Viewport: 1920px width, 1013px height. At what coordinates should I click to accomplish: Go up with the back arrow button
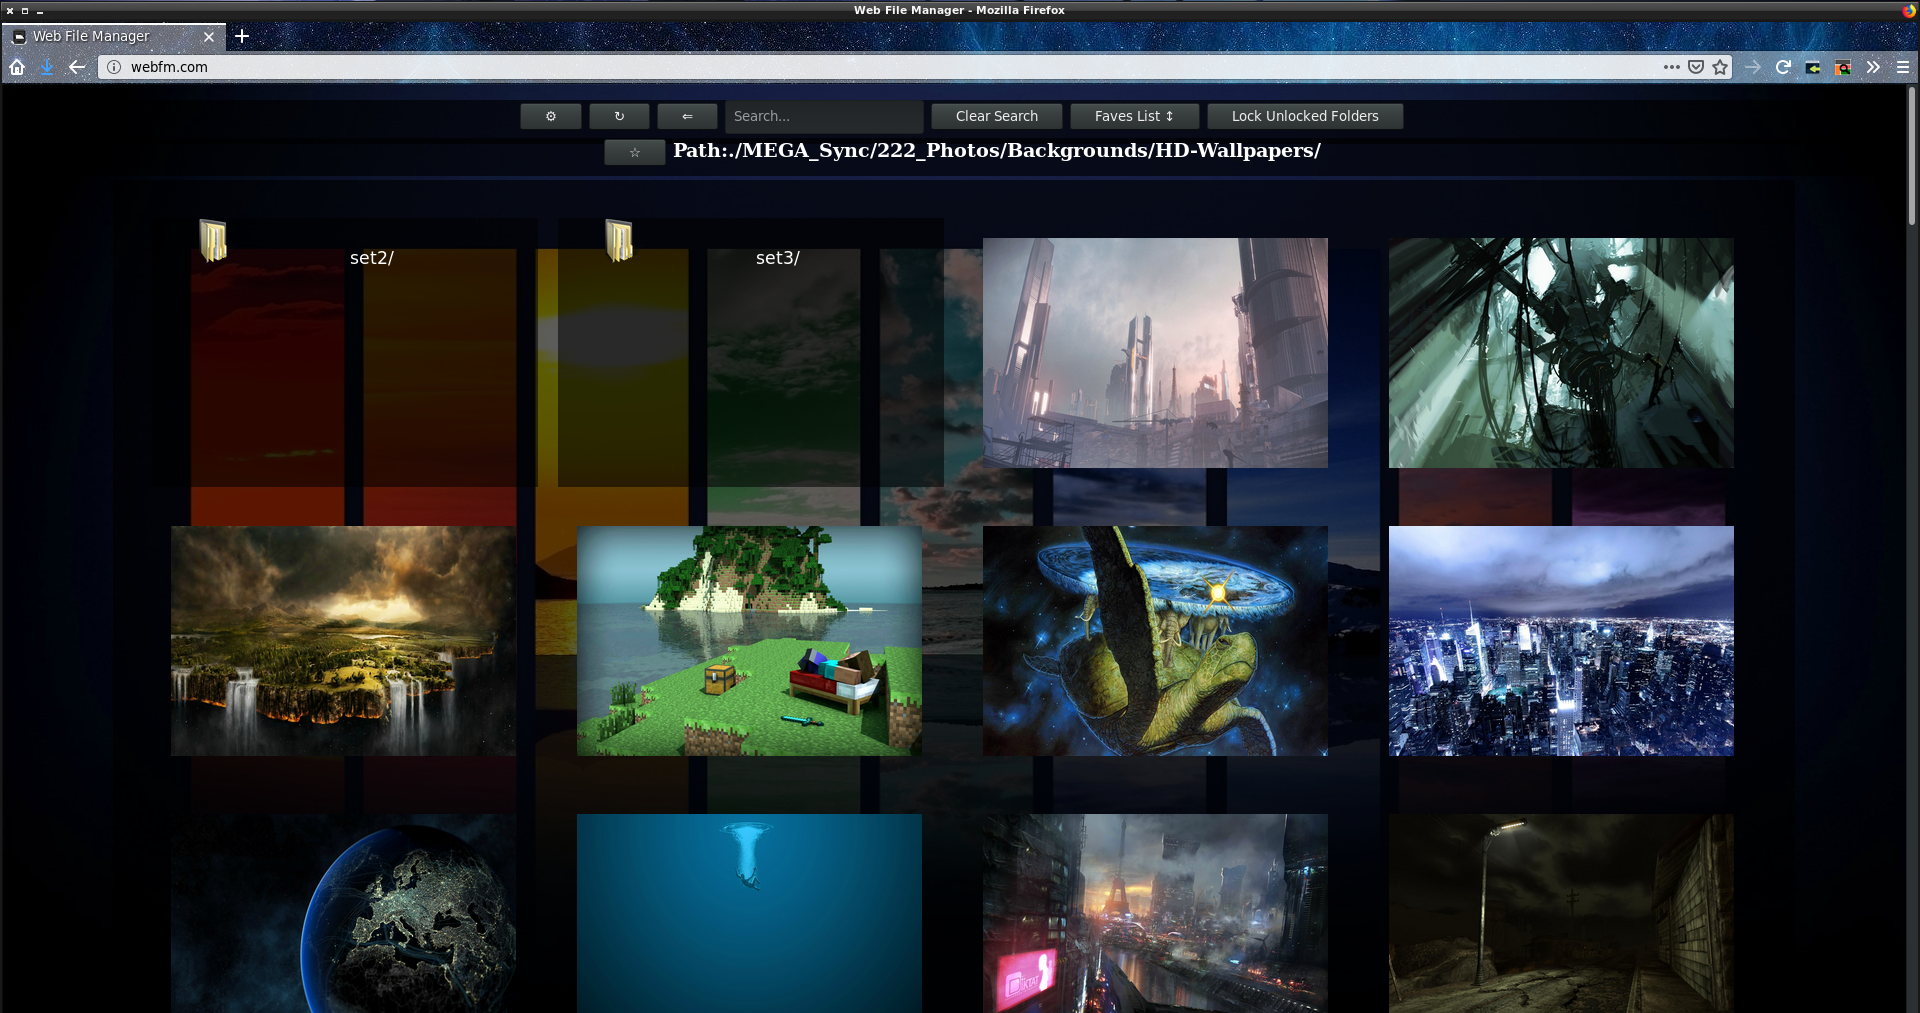(x=687, y=116)
